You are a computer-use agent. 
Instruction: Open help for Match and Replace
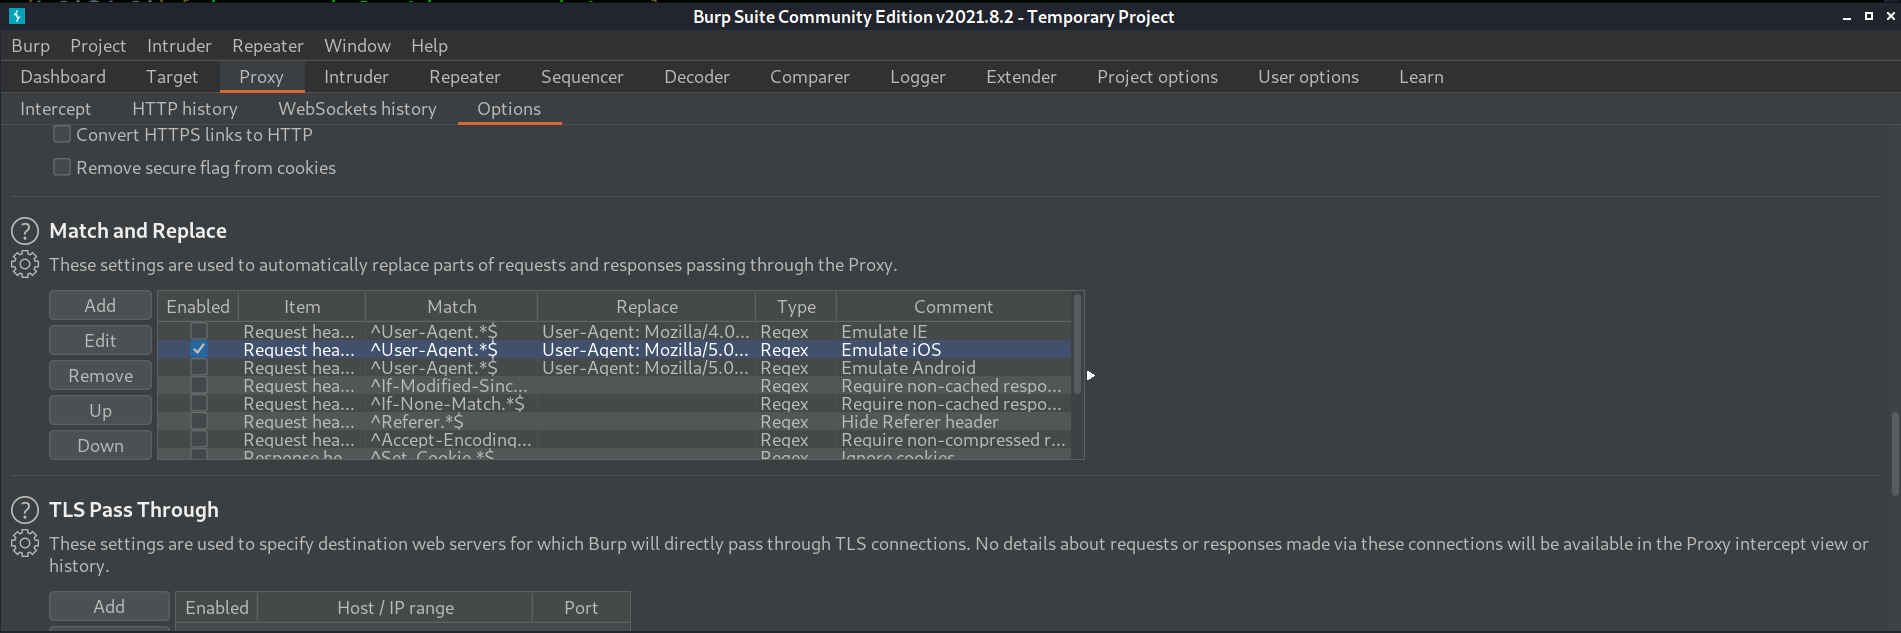[25, 231]
